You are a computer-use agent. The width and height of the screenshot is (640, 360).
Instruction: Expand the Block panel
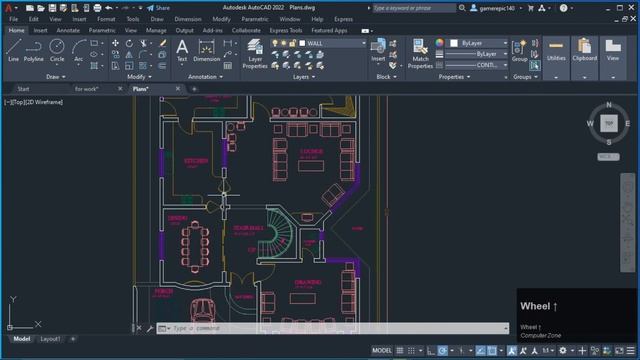(x=386, y=76)
